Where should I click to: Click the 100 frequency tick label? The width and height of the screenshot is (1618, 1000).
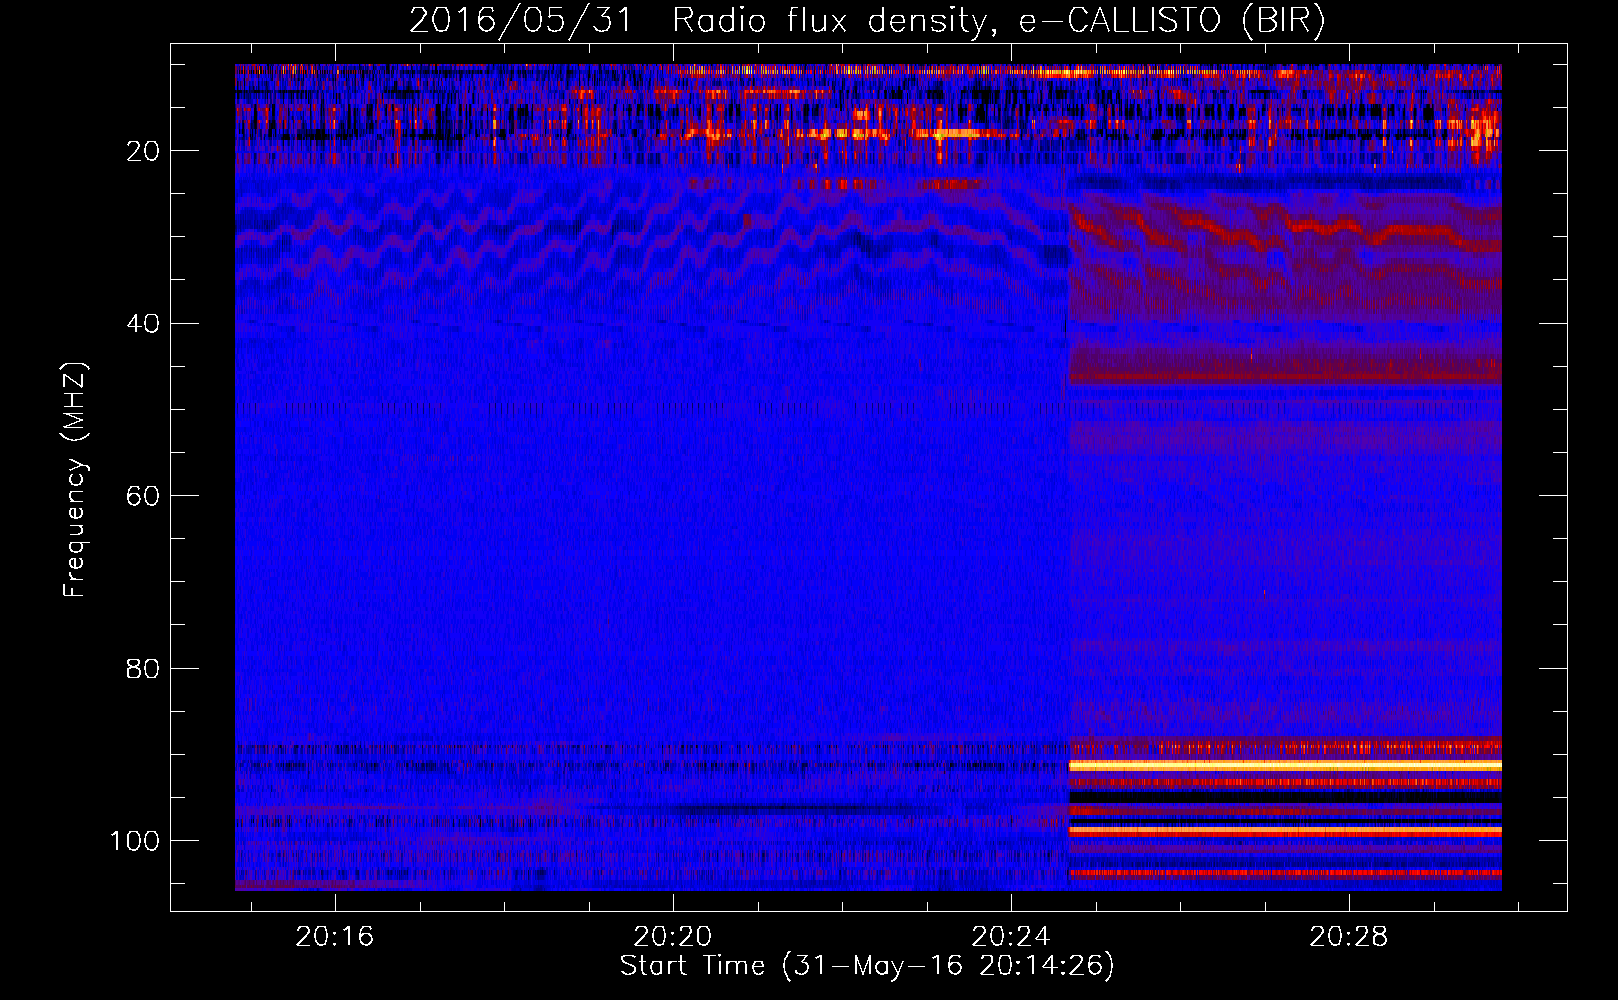135,841
